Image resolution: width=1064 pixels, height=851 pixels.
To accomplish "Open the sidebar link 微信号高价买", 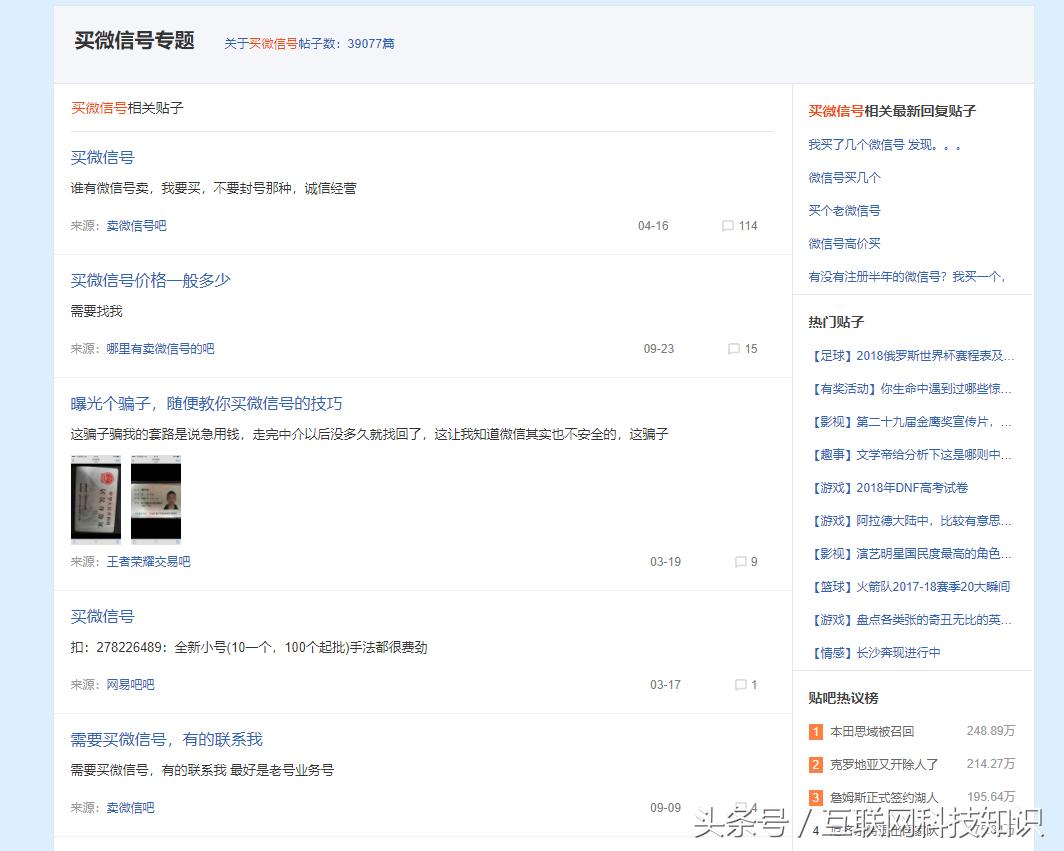I will 843,243.
